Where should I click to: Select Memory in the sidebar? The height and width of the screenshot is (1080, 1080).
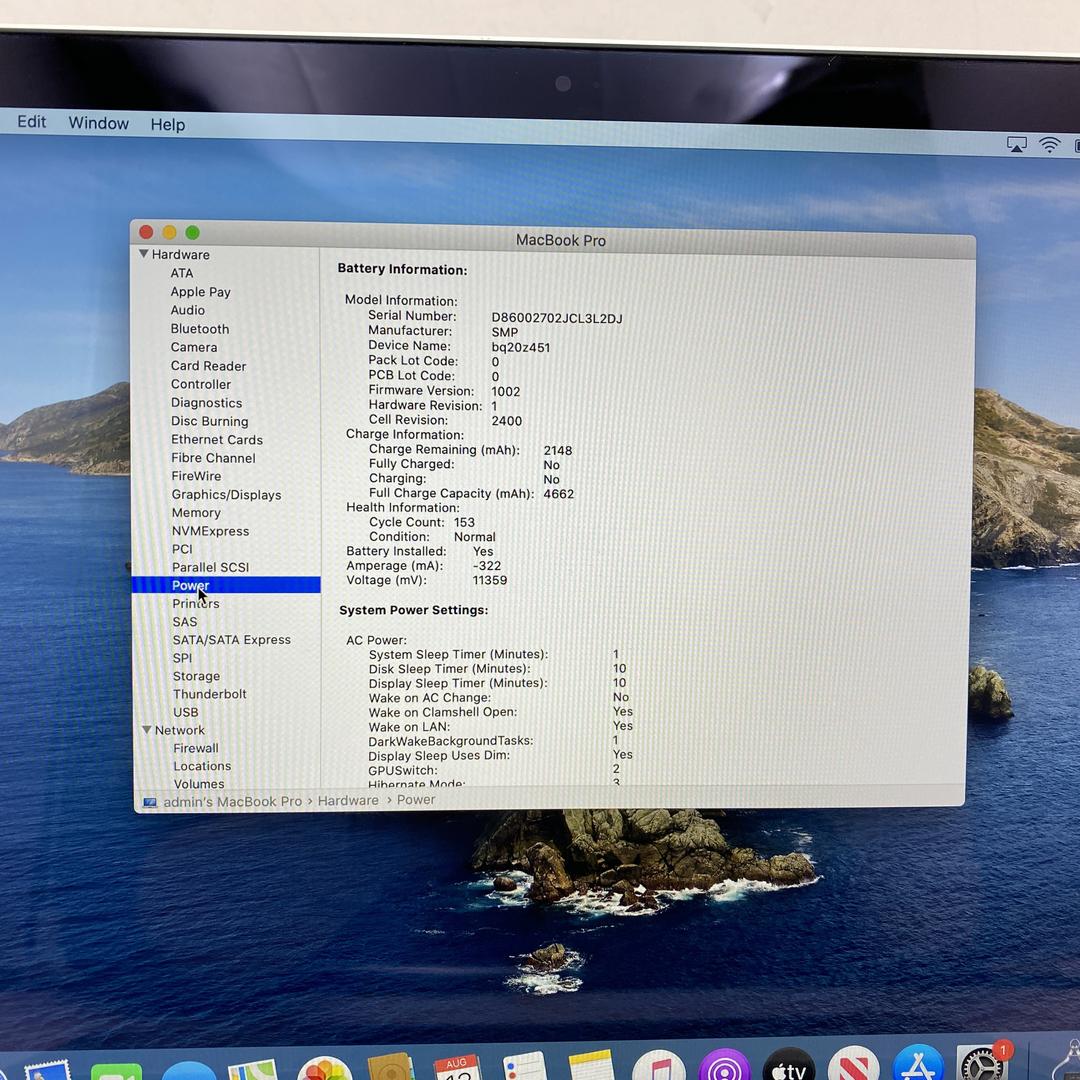pyautogui.click(x=196, y=512)
